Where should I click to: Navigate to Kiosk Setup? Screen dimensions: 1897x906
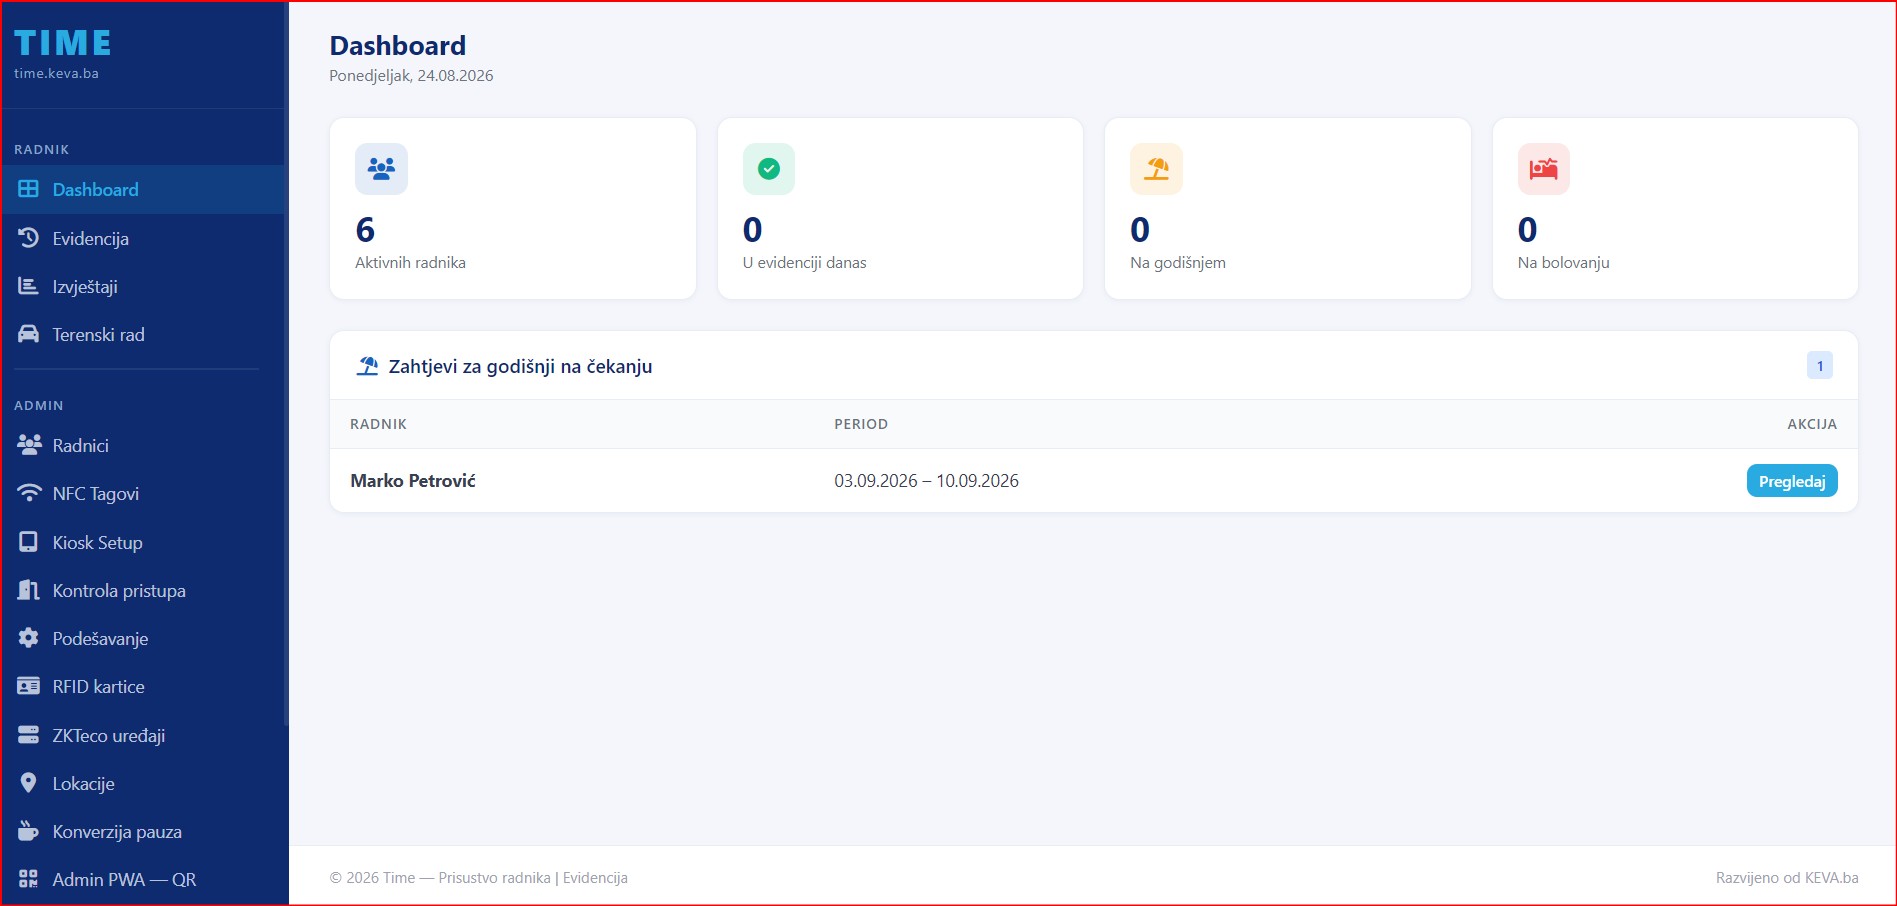(143, 542)
